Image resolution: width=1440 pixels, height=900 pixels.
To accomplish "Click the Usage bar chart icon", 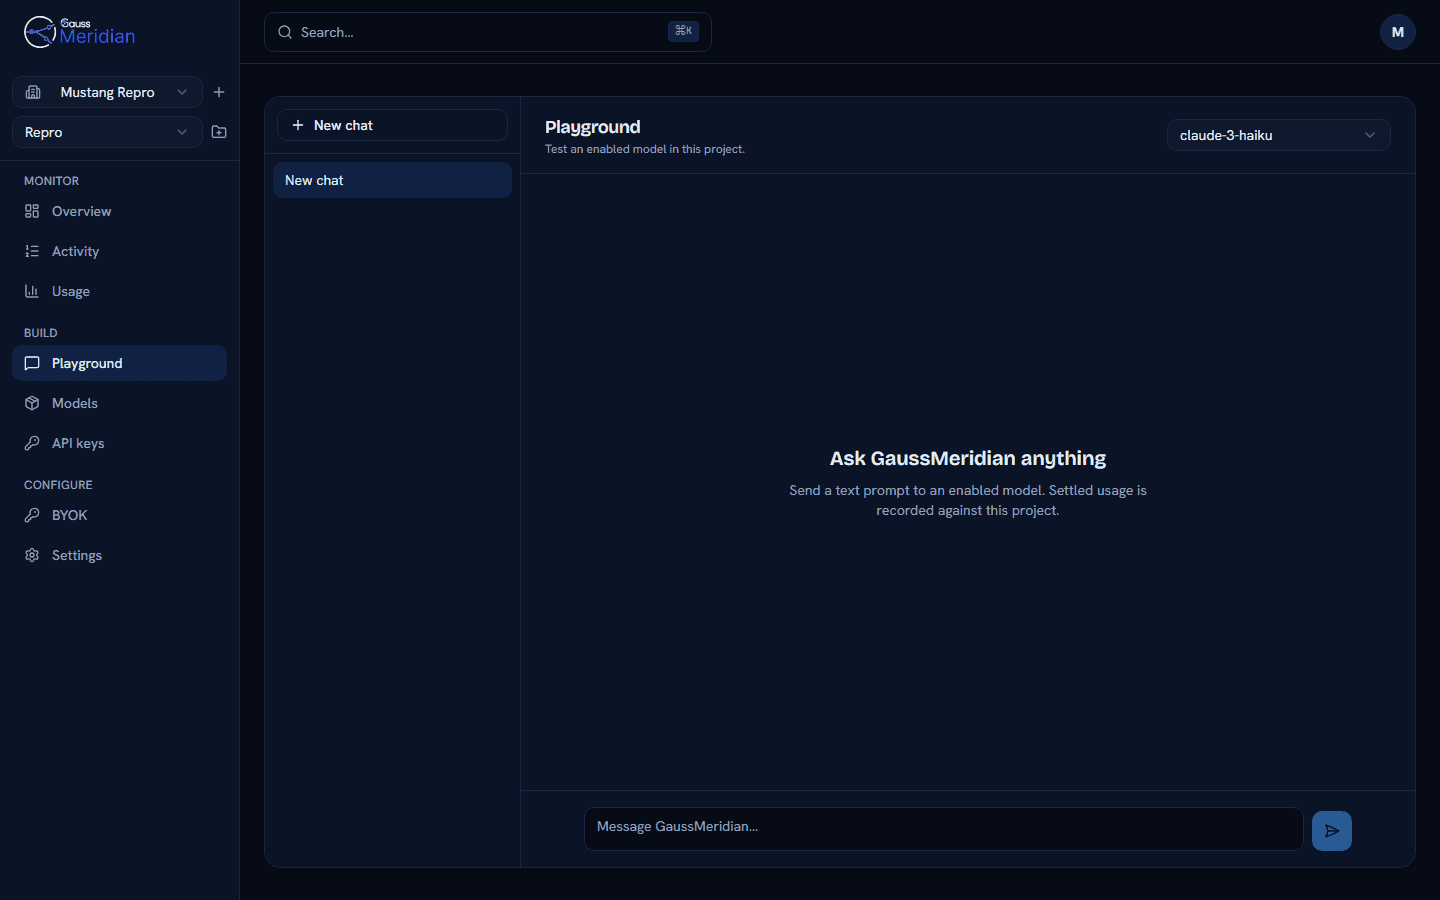I will [32, 291].
